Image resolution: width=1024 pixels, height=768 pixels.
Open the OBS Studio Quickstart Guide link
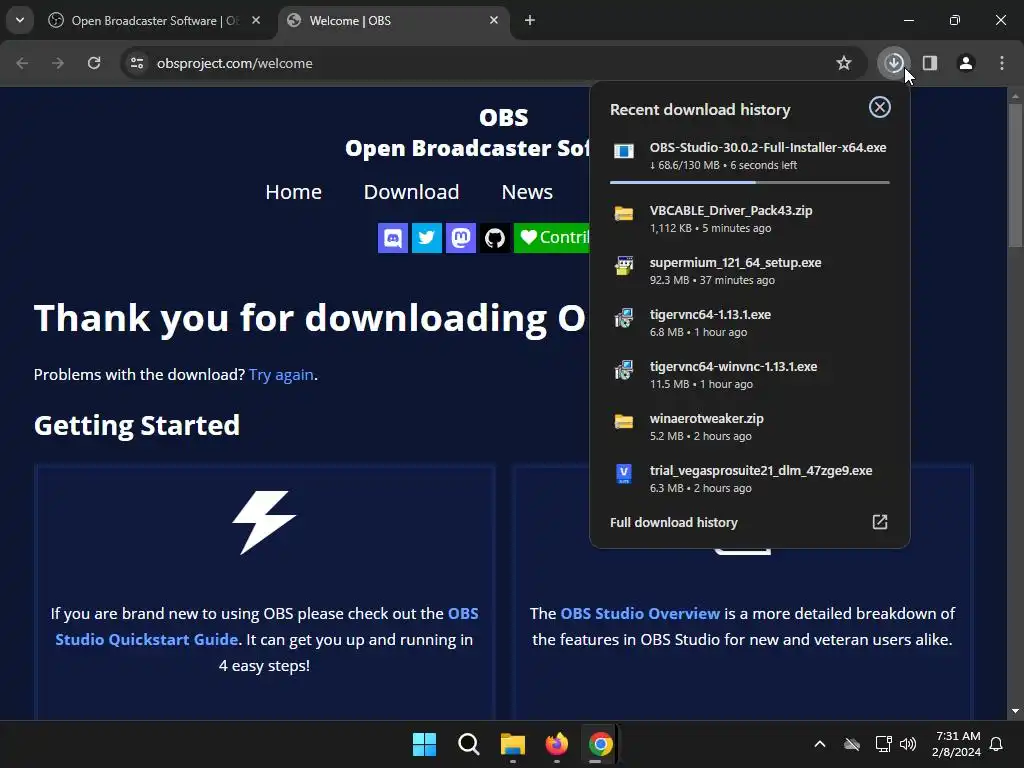pyautogui.click(x=146, y=639)
